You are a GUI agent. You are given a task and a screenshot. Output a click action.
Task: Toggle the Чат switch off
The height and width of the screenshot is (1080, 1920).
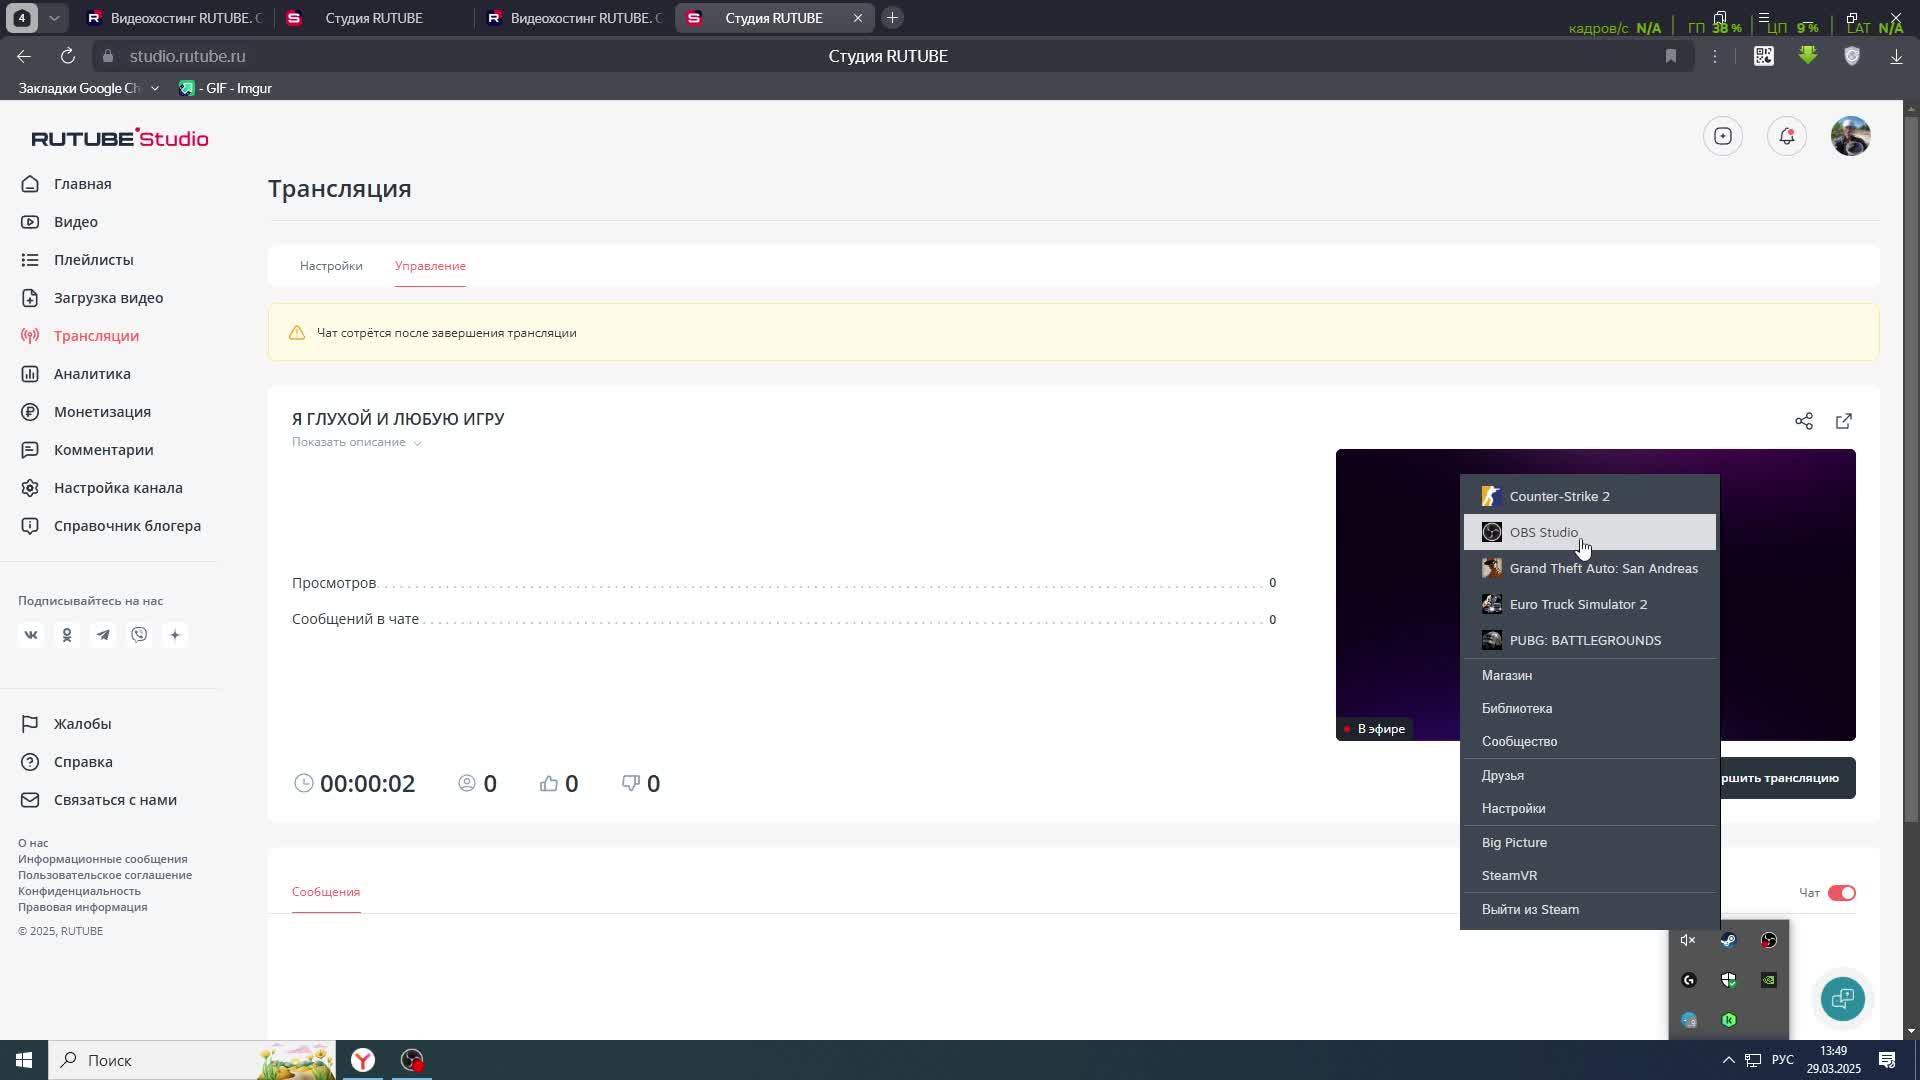(1842, 893)
